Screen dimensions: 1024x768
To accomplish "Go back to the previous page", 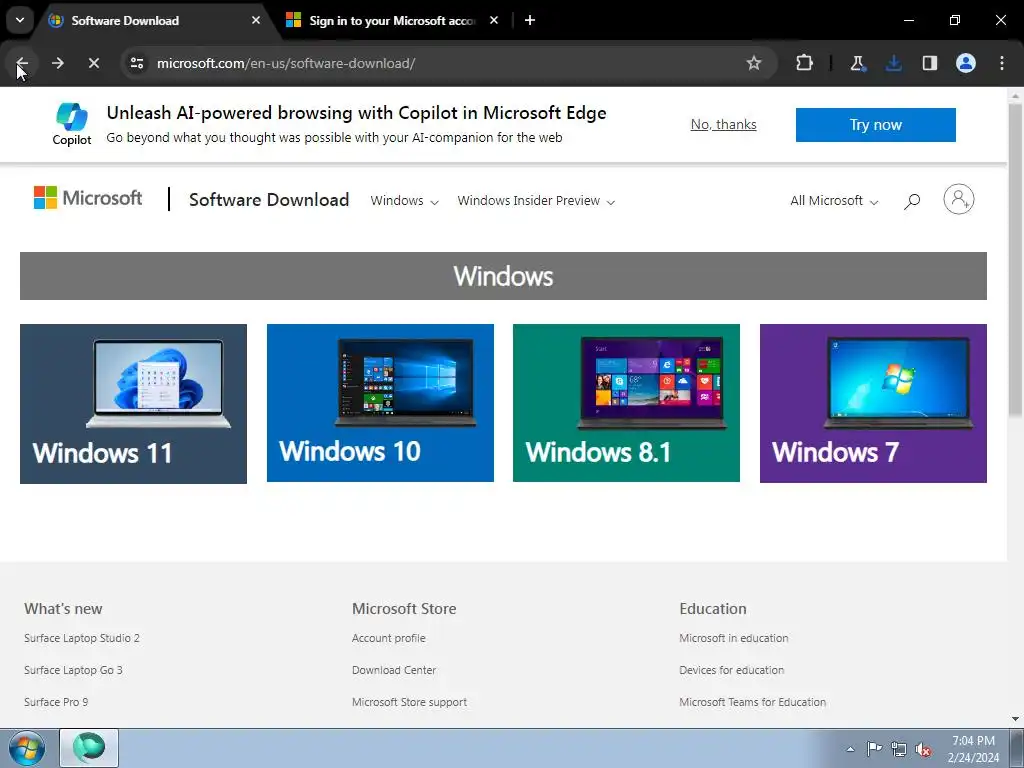I will [22, 63].
